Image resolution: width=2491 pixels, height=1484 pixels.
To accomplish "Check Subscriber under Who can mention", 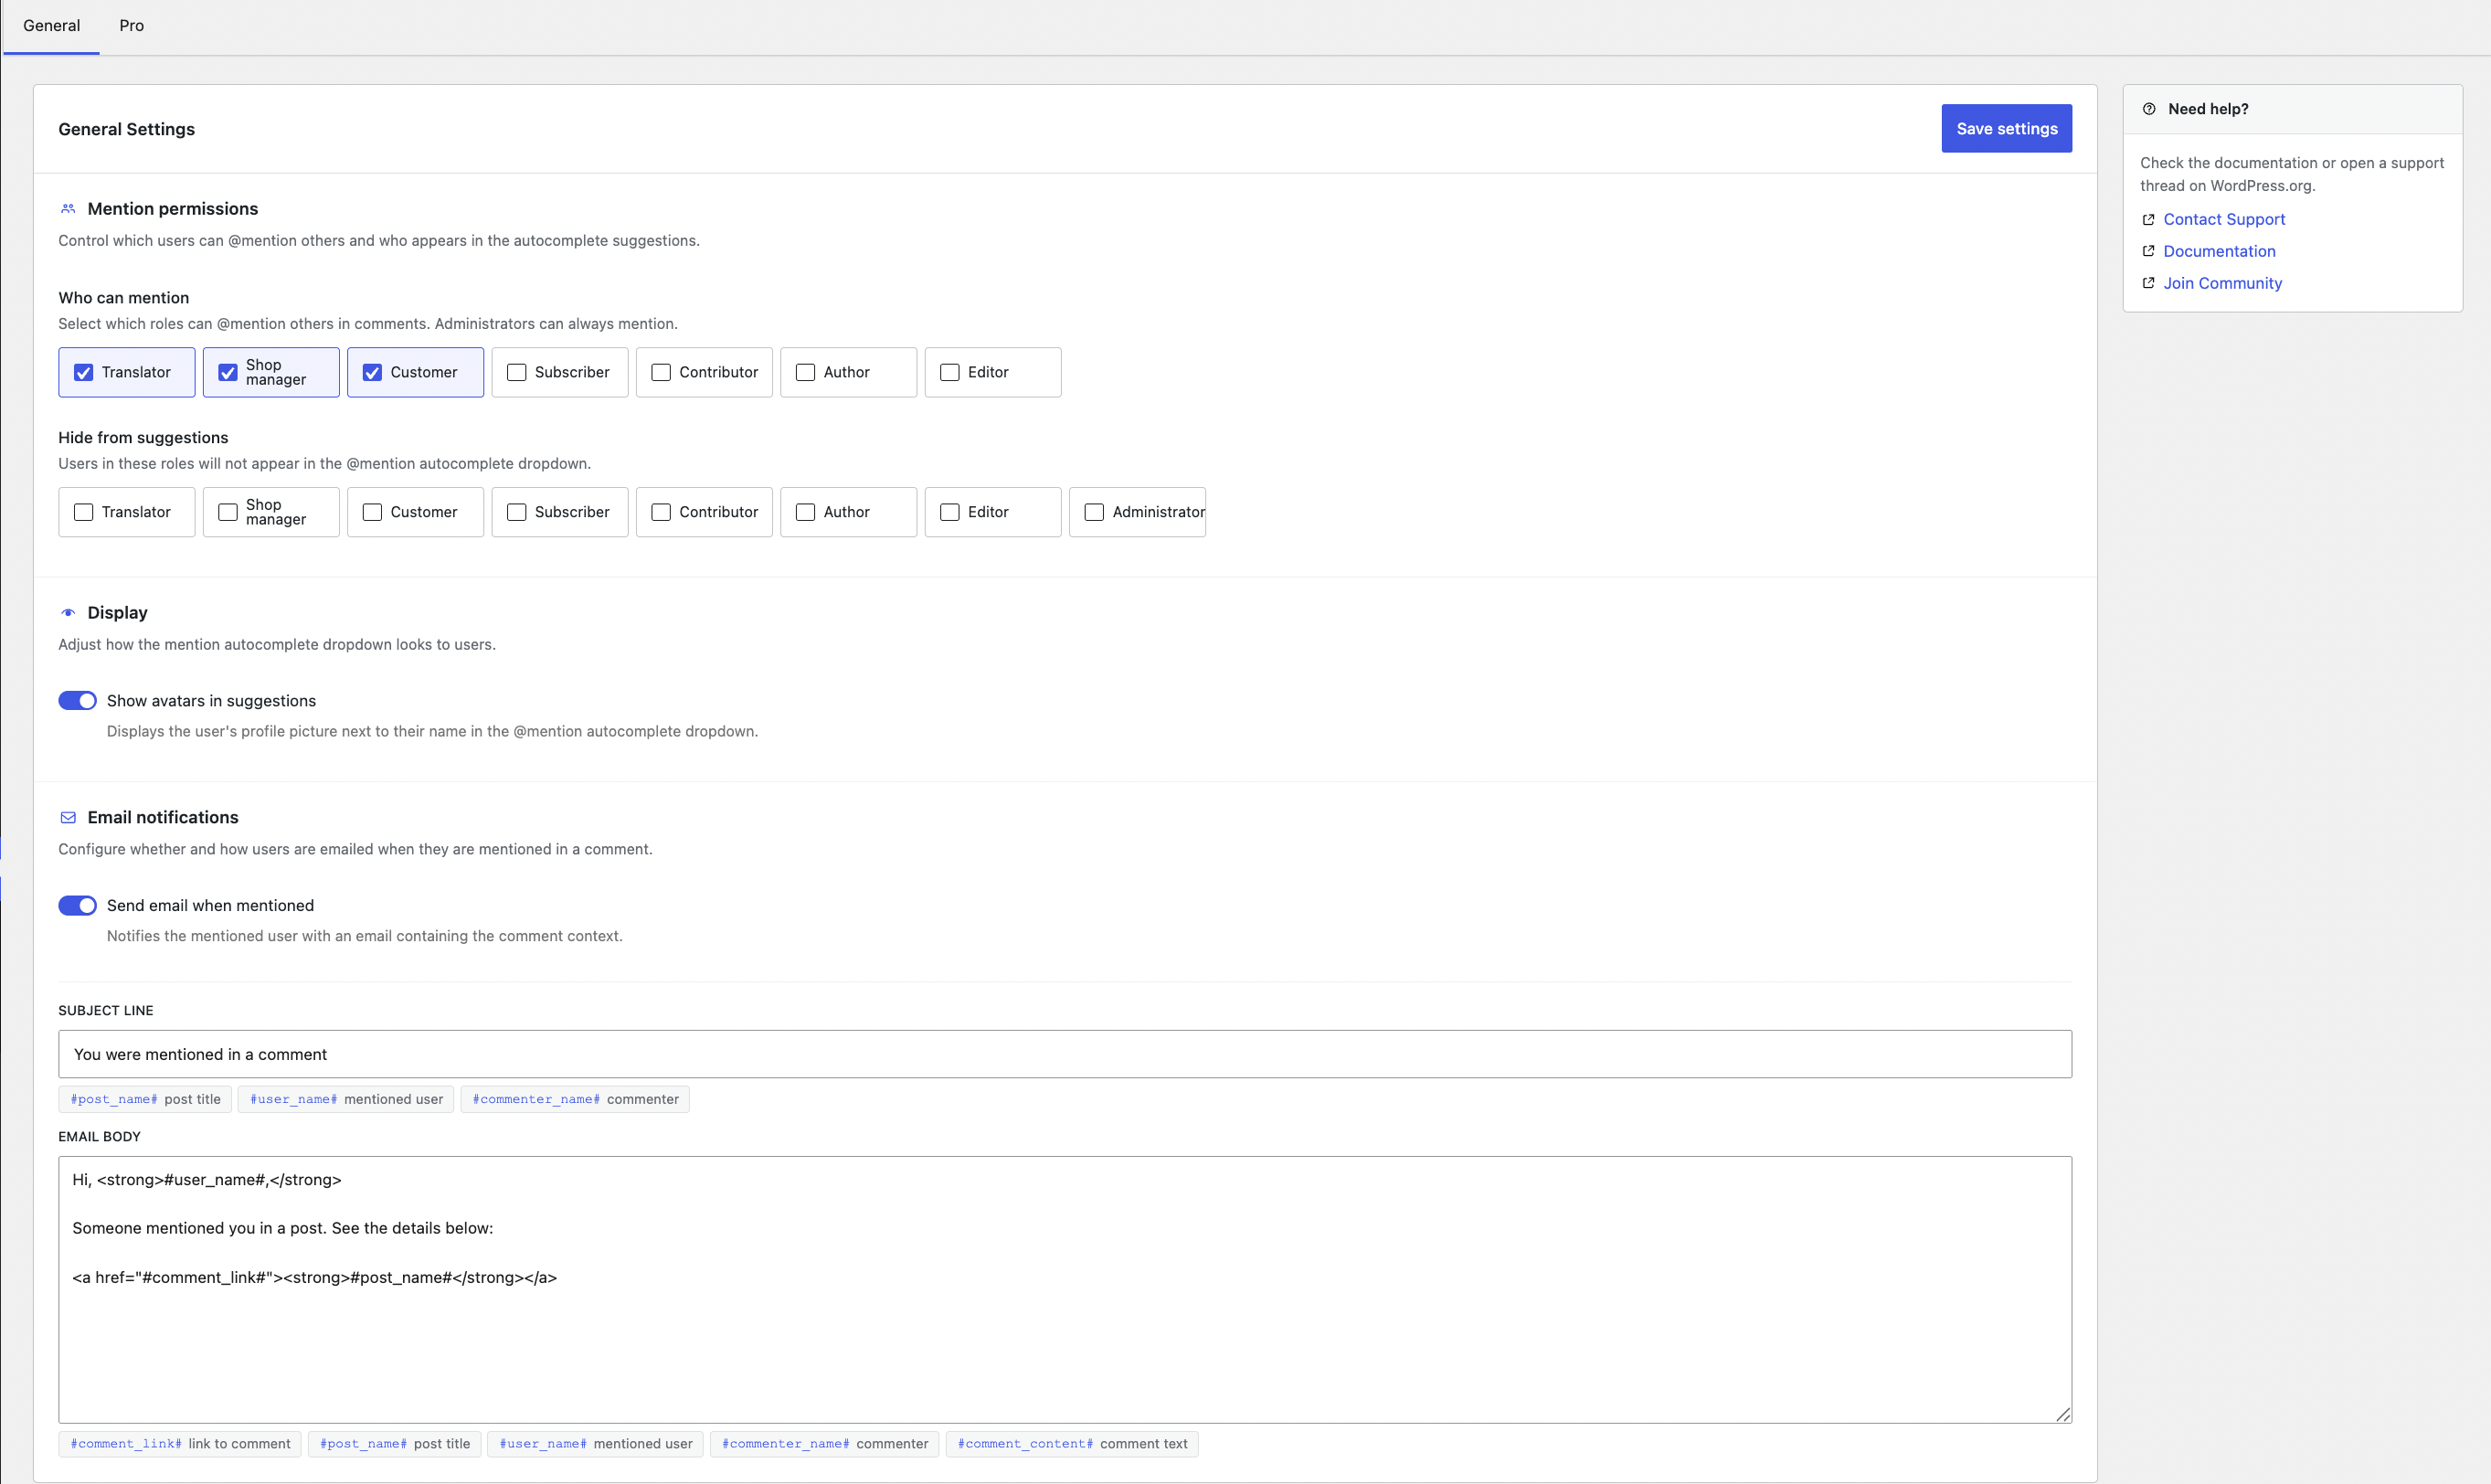I will pyautogui.click(x=517, y=373).
